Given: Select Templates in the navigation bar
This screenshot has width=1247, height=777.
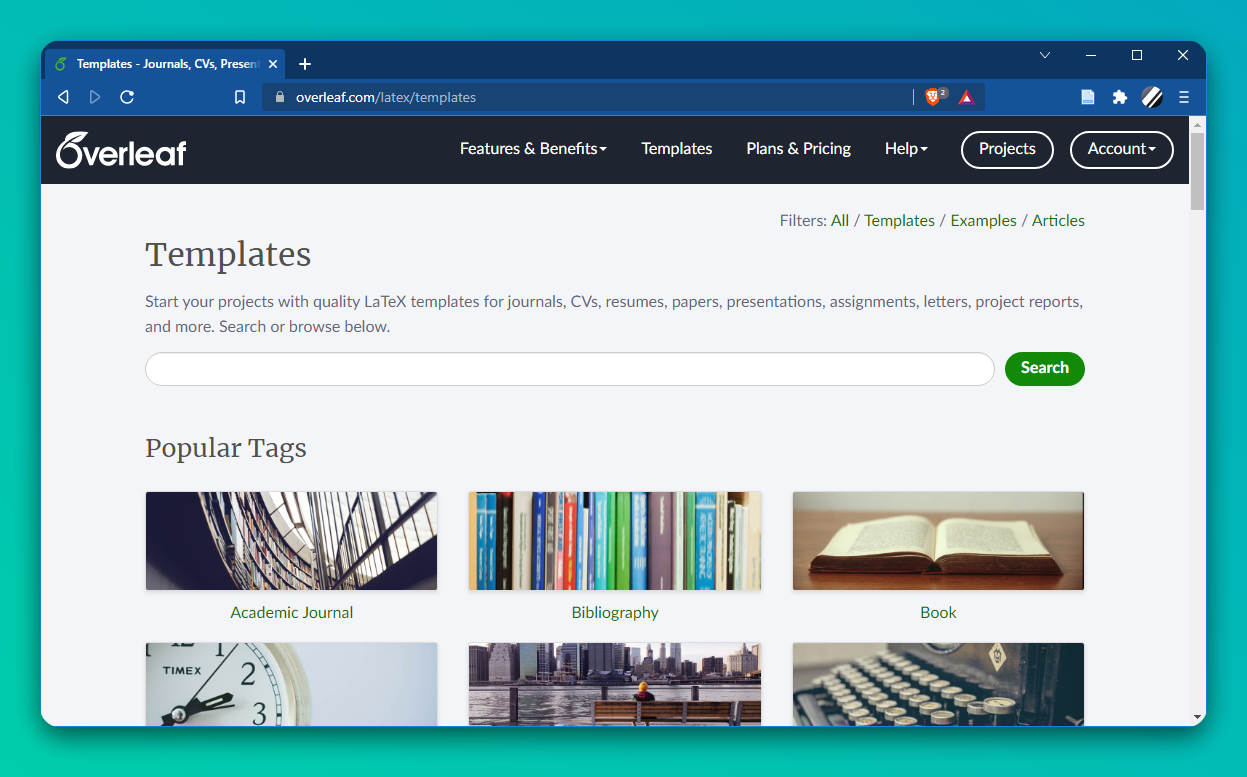Looking at the screenshot, I should (676, 148).
